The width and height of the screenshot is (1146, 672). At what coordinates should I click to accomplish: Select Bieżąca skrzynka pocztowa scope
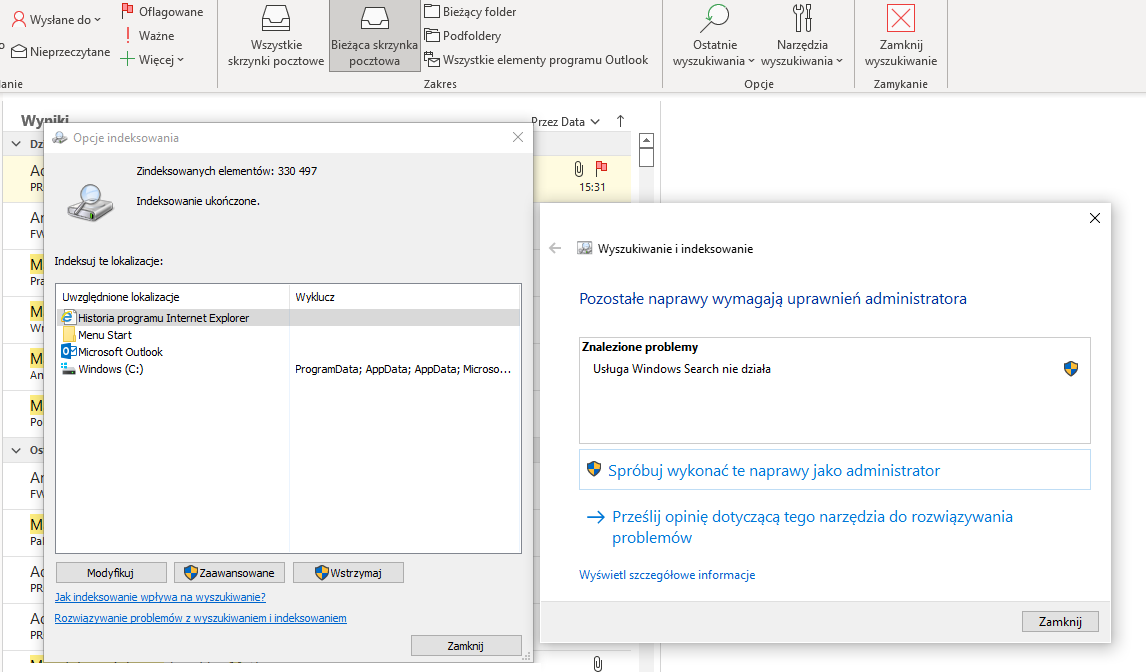(x=374, y=36)
